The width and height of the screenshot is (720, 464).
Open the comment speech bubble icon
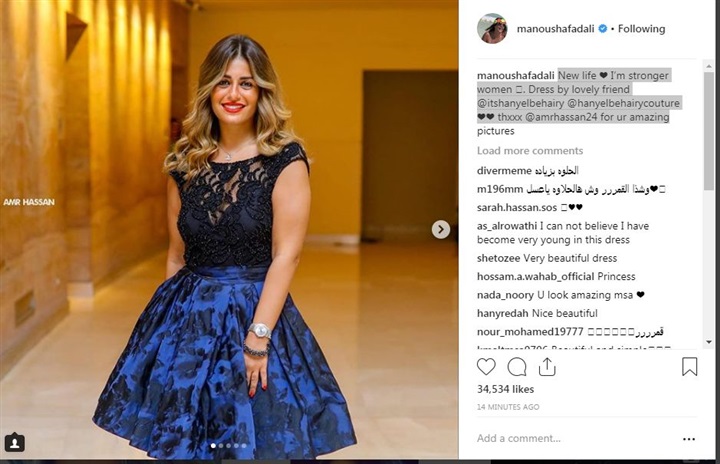pos(517,367)
